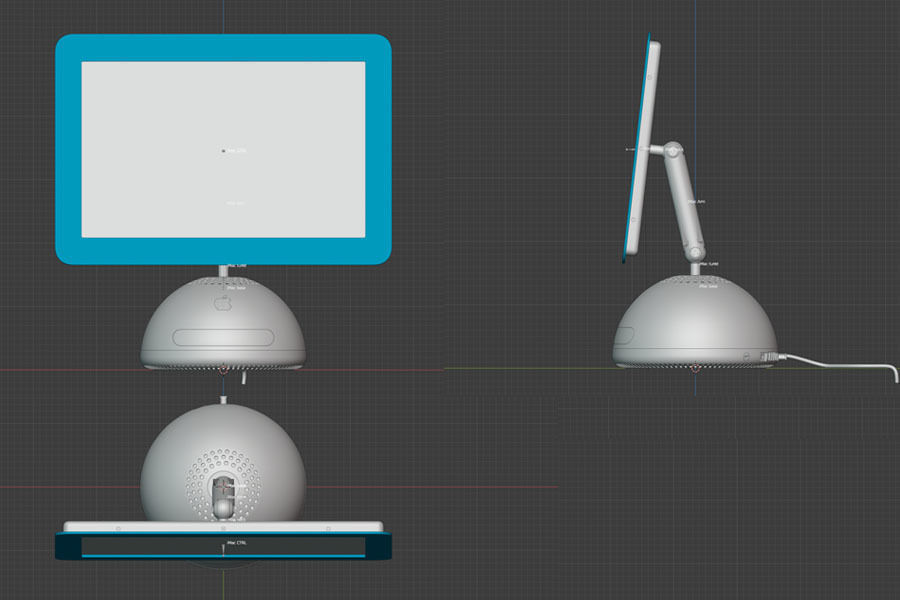Select the neck stub beneath the front-view display
The height and width of the screenshot is (600, 900).
(x=223, y=271)
